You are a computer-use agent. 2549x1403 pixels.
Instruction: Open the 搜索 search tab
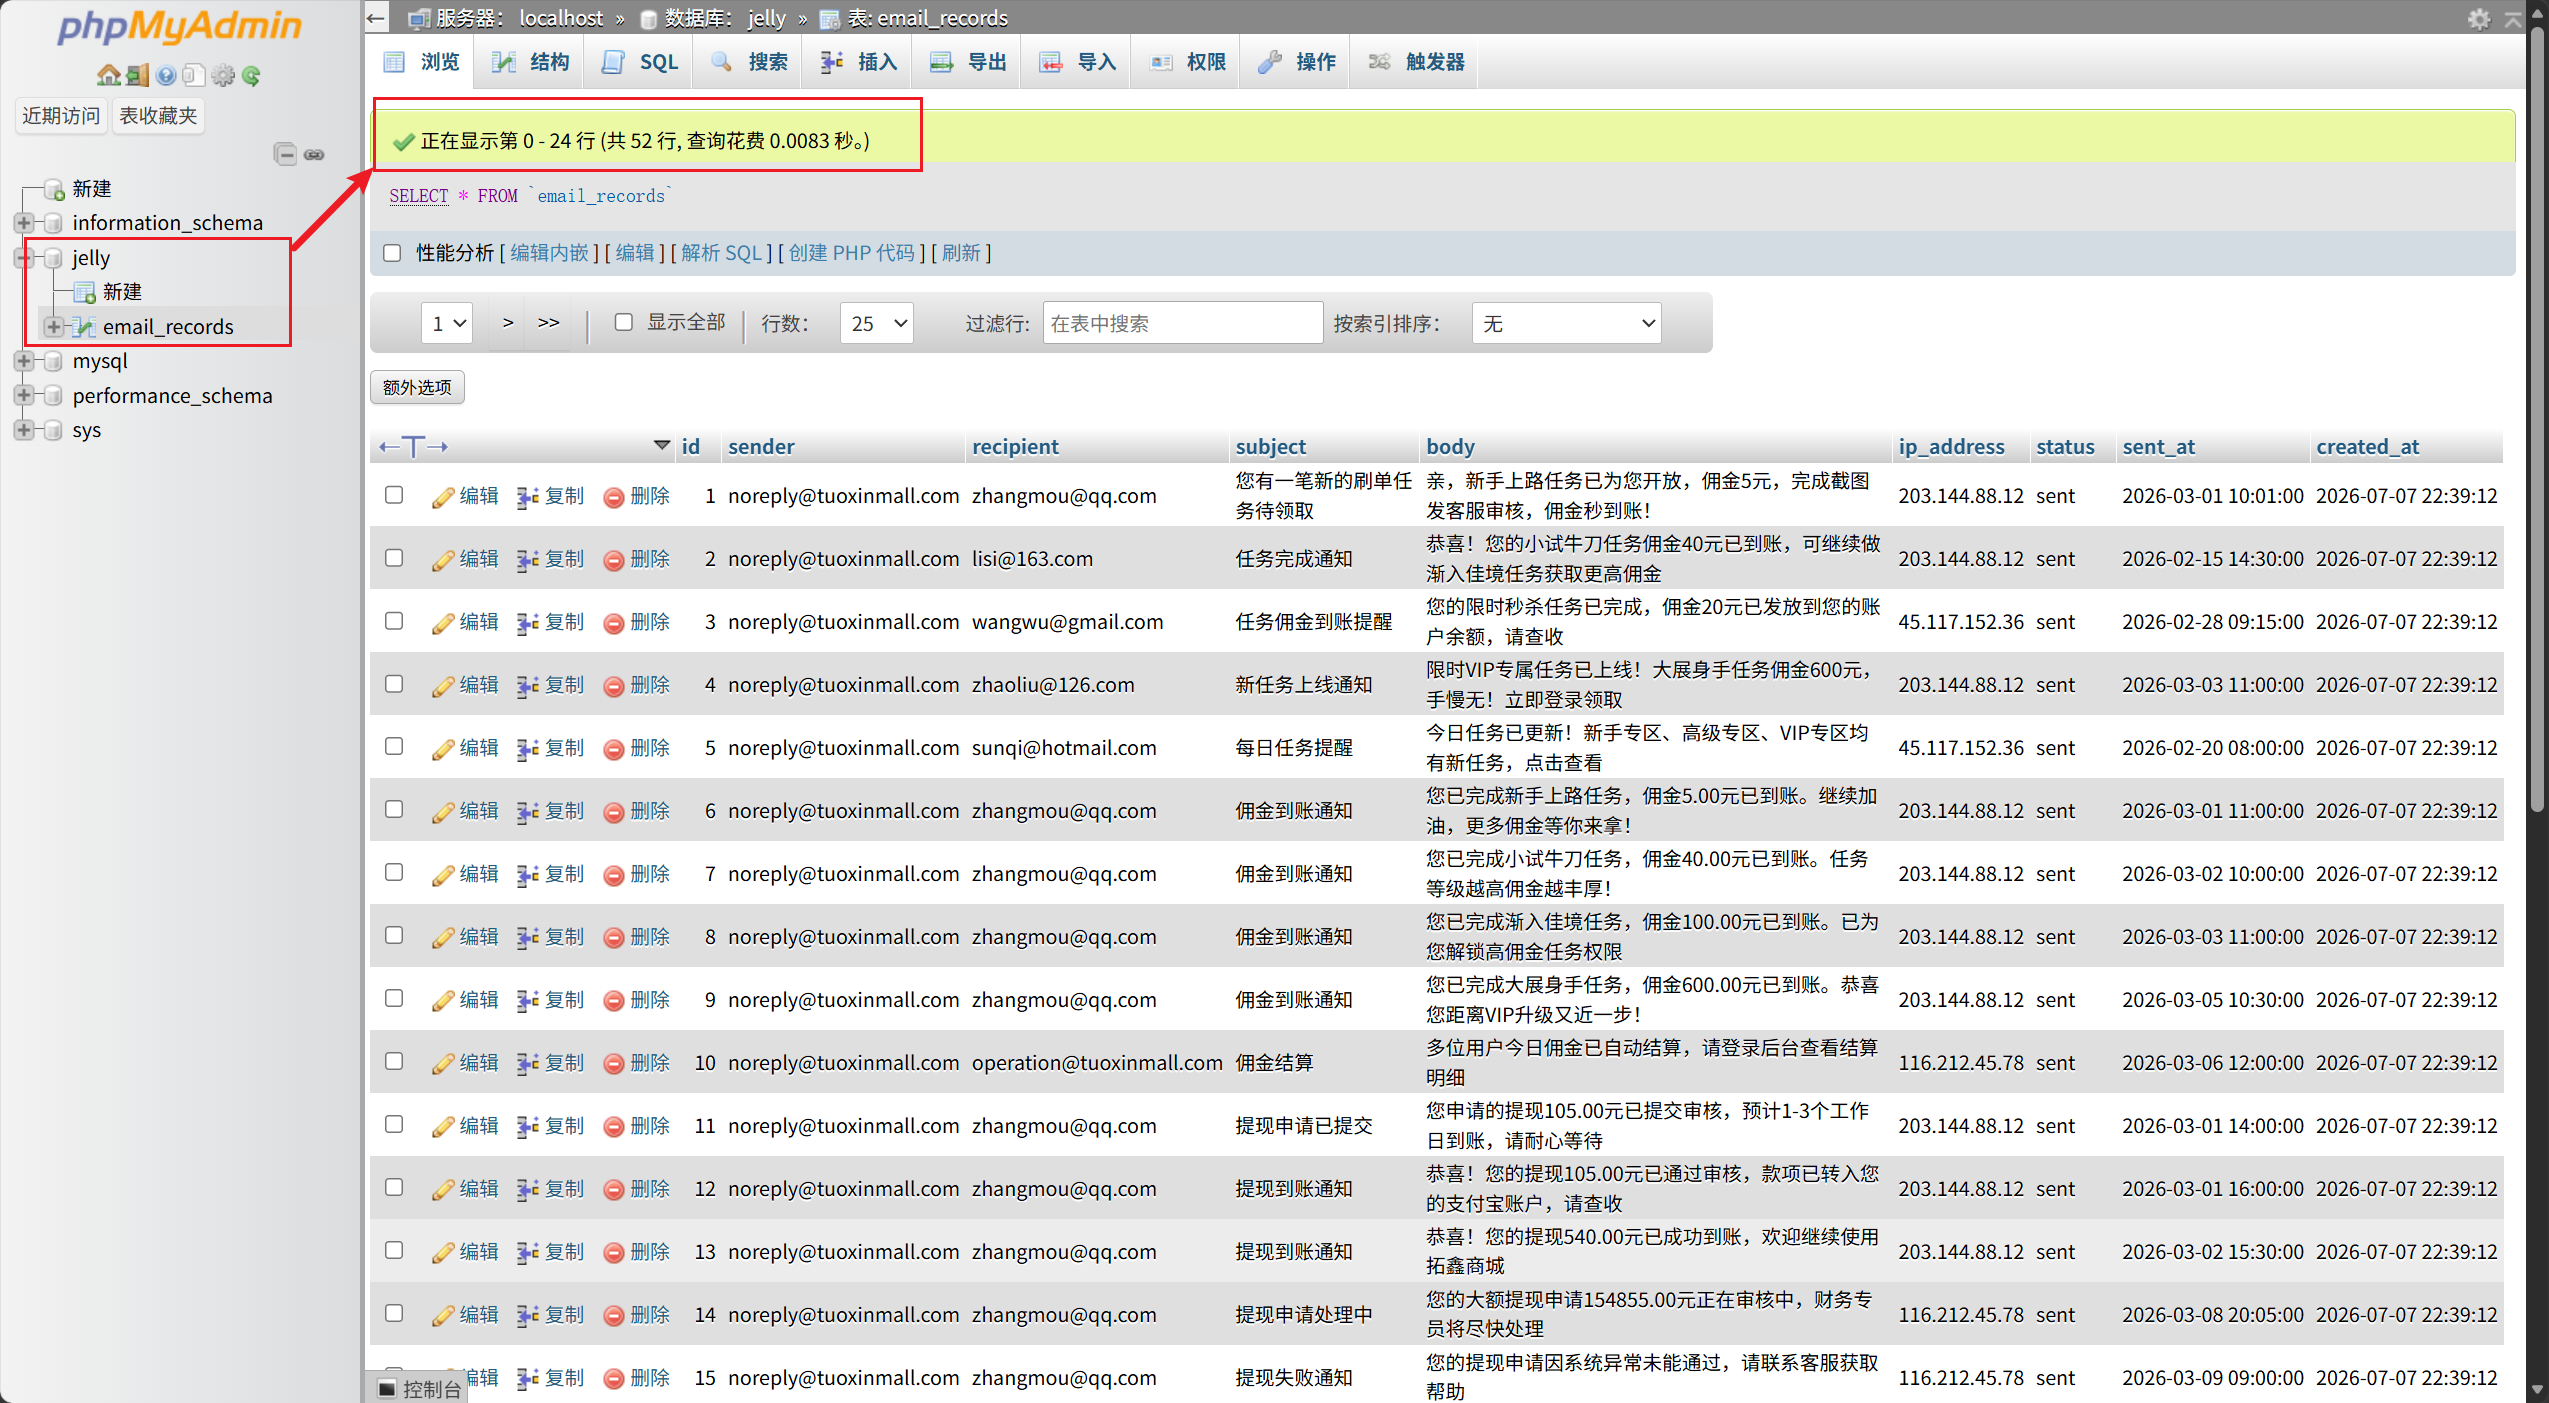750,62
